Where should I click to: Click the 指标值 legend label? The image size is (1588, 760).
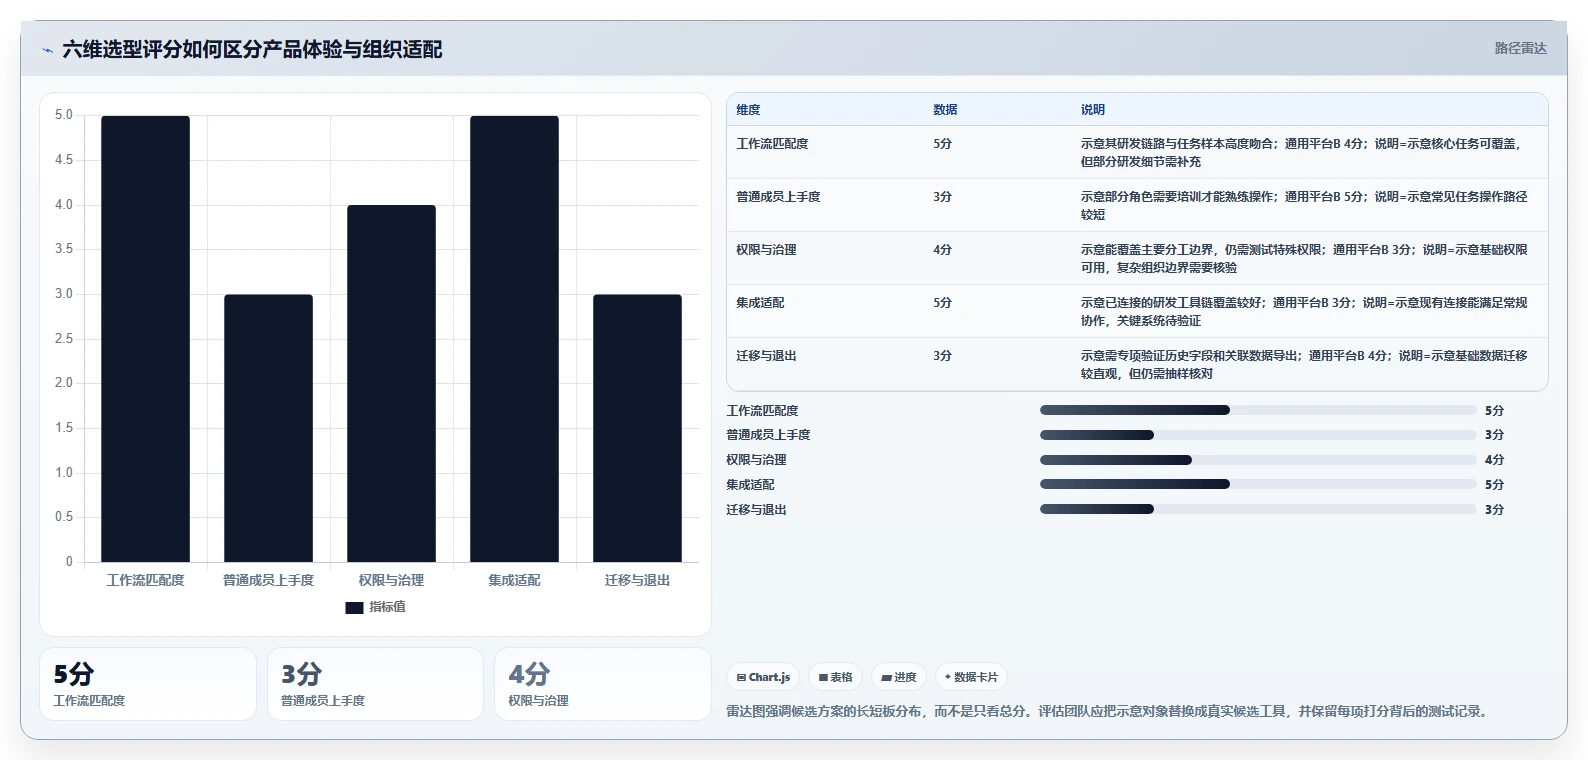point(387,607)
